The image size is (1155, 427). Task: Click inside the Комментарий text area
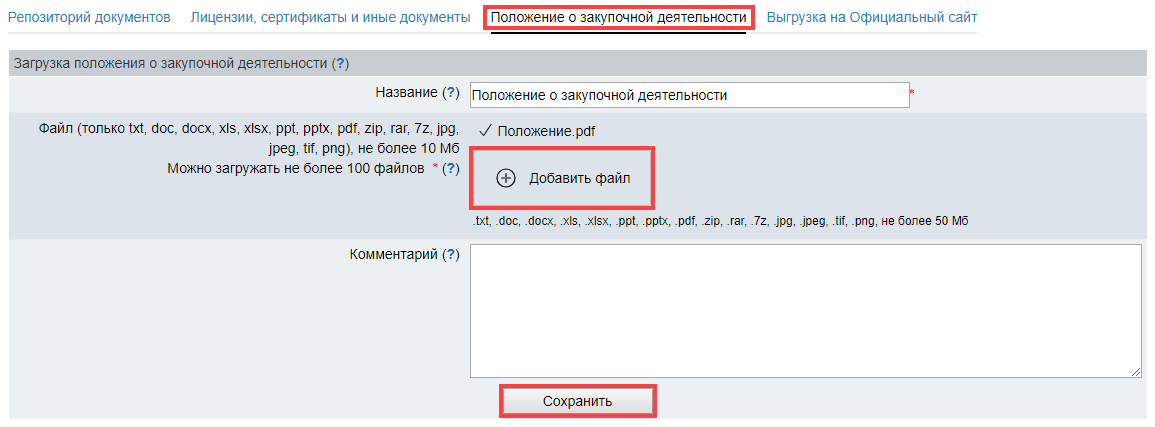point(805,310)
